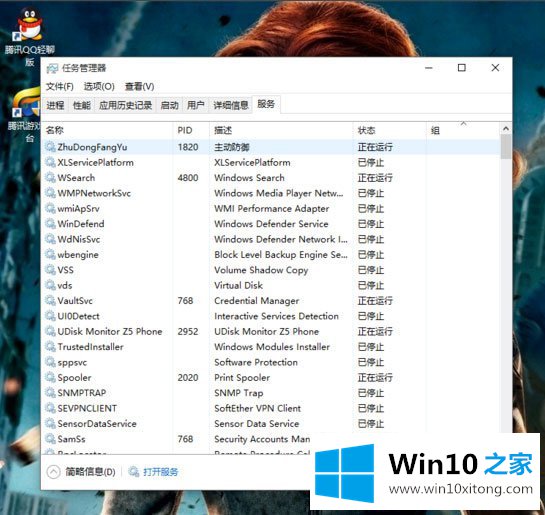This screenshot has height=515, width=545.
Task: Click the gear icon beside WMPNetworkSvc
Action: [x=51, y=193]
